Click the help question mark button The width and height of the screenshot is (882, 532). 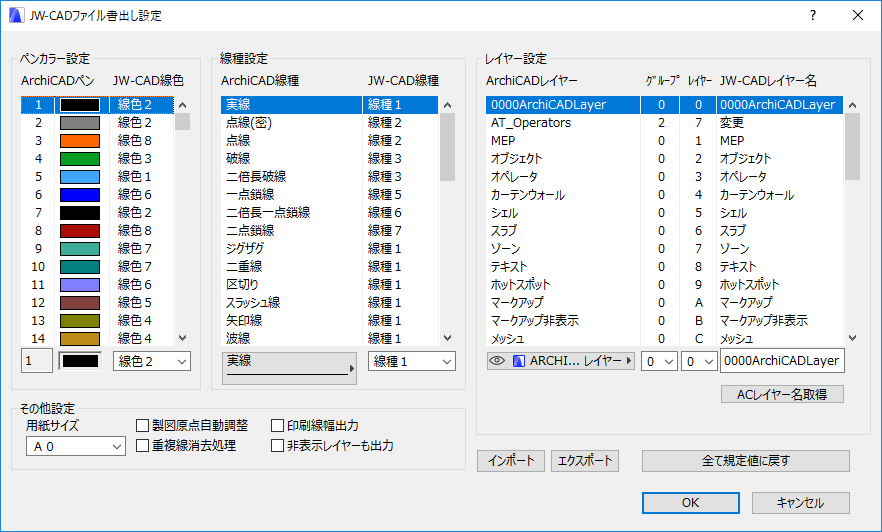pos(813,15)
